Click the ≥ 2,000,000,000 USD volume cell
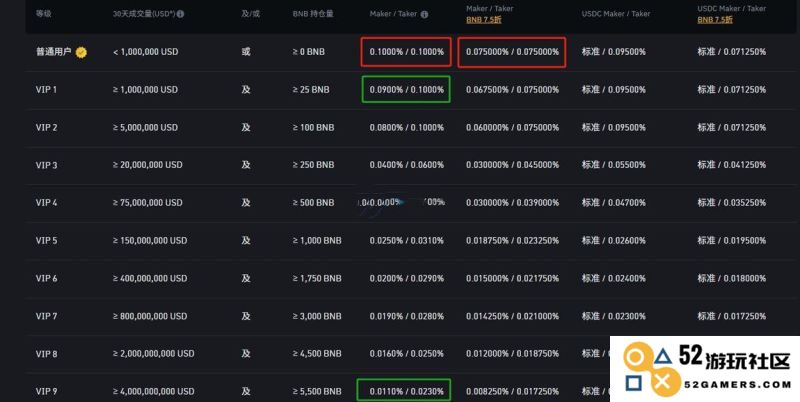The width and height of the screenshot is (800, 402). [x=154, y=354]
